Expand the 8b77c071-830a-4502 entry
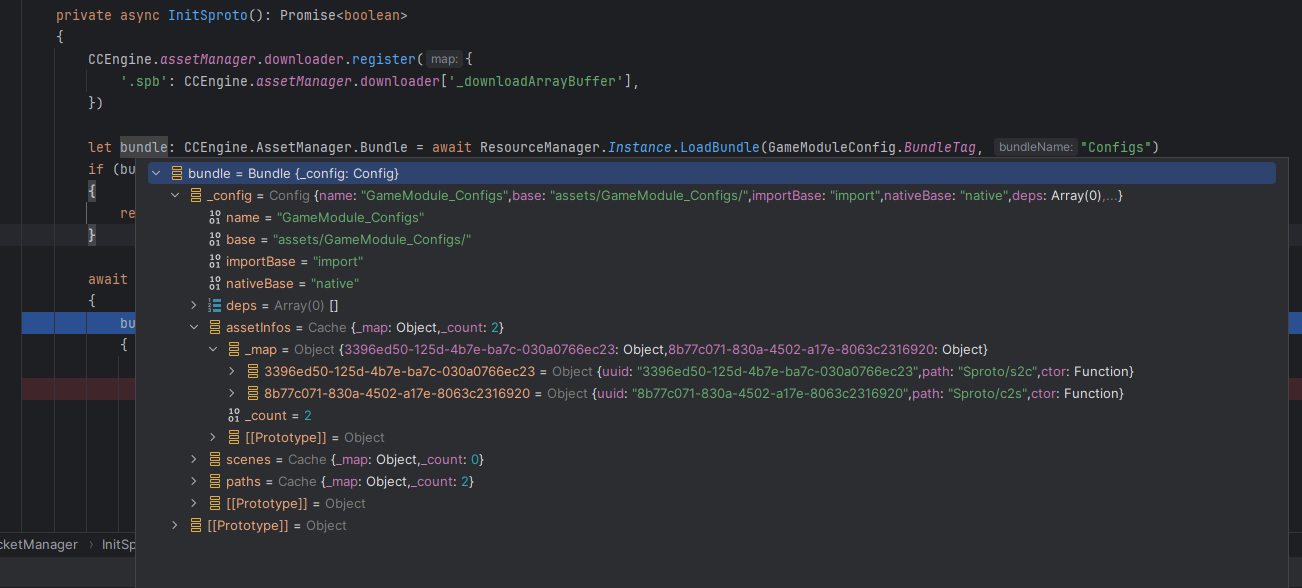 pyautogui.click(x=232, y=394)
